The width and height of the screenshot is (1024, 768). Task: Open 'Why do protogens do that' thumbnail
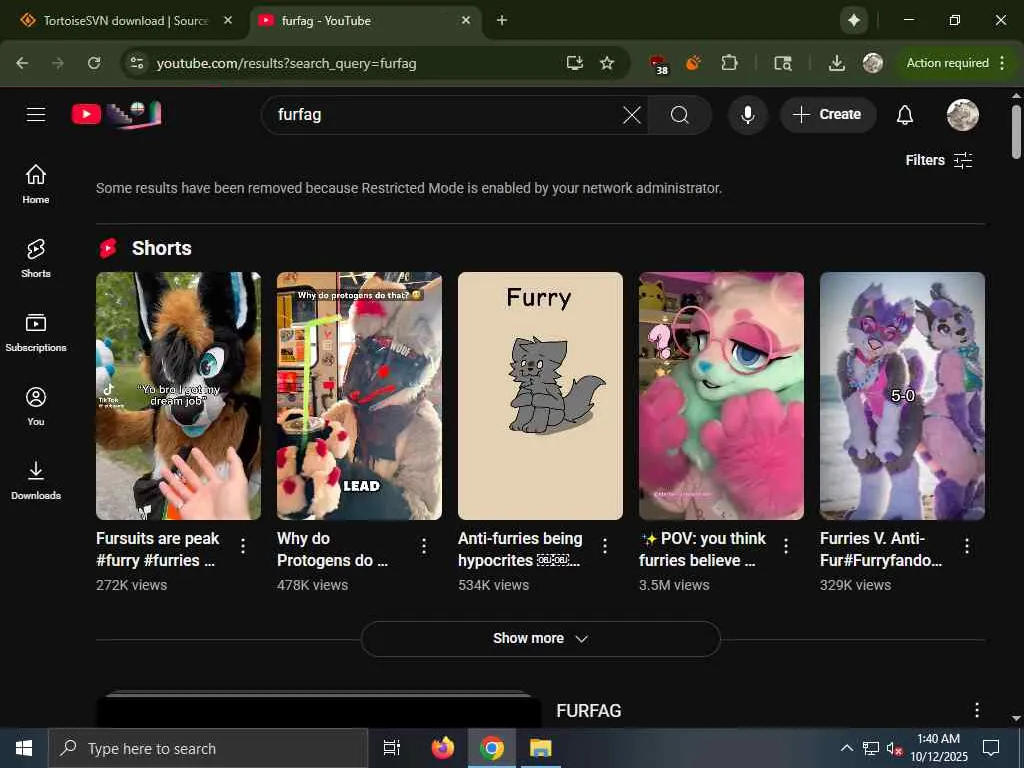[359, 396]
